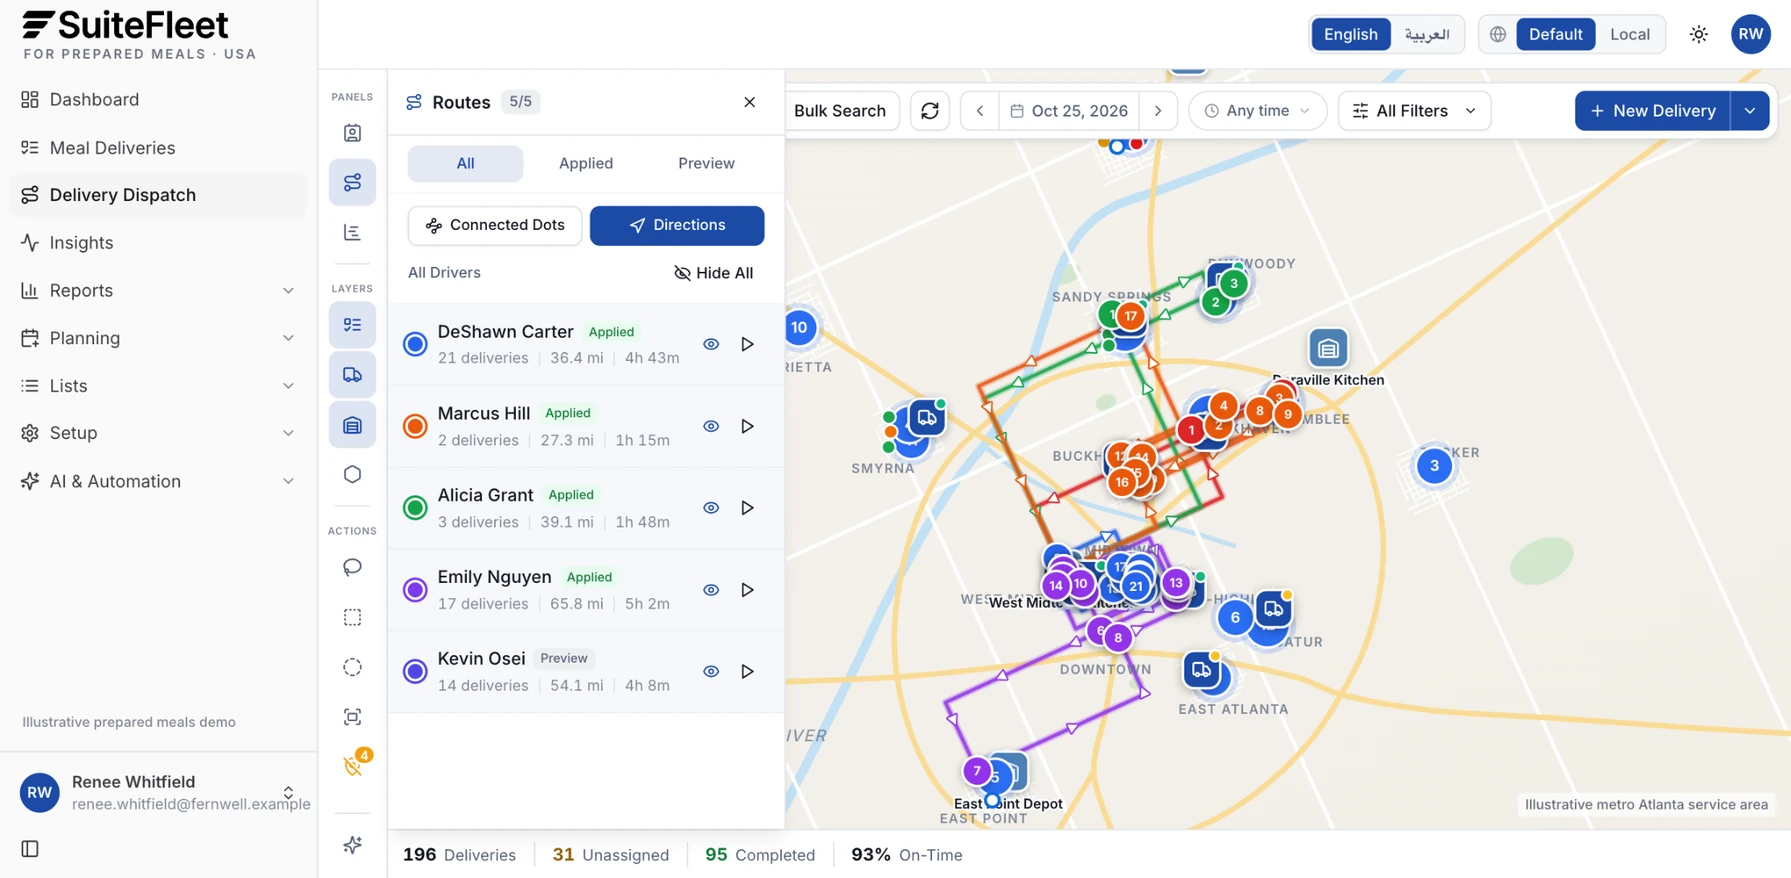Open Meal Deliveries in the sidebar
Screen dimensions: 1791x878
click(158, 148)
